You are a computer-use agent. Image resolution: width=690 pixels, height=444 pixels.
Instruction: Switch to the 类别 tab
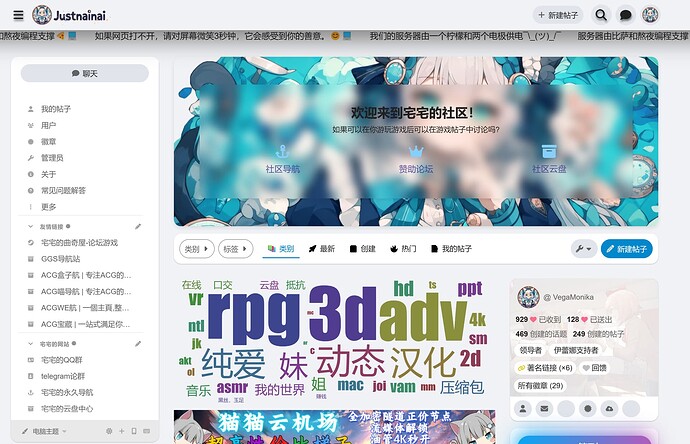tap(281, 249)
